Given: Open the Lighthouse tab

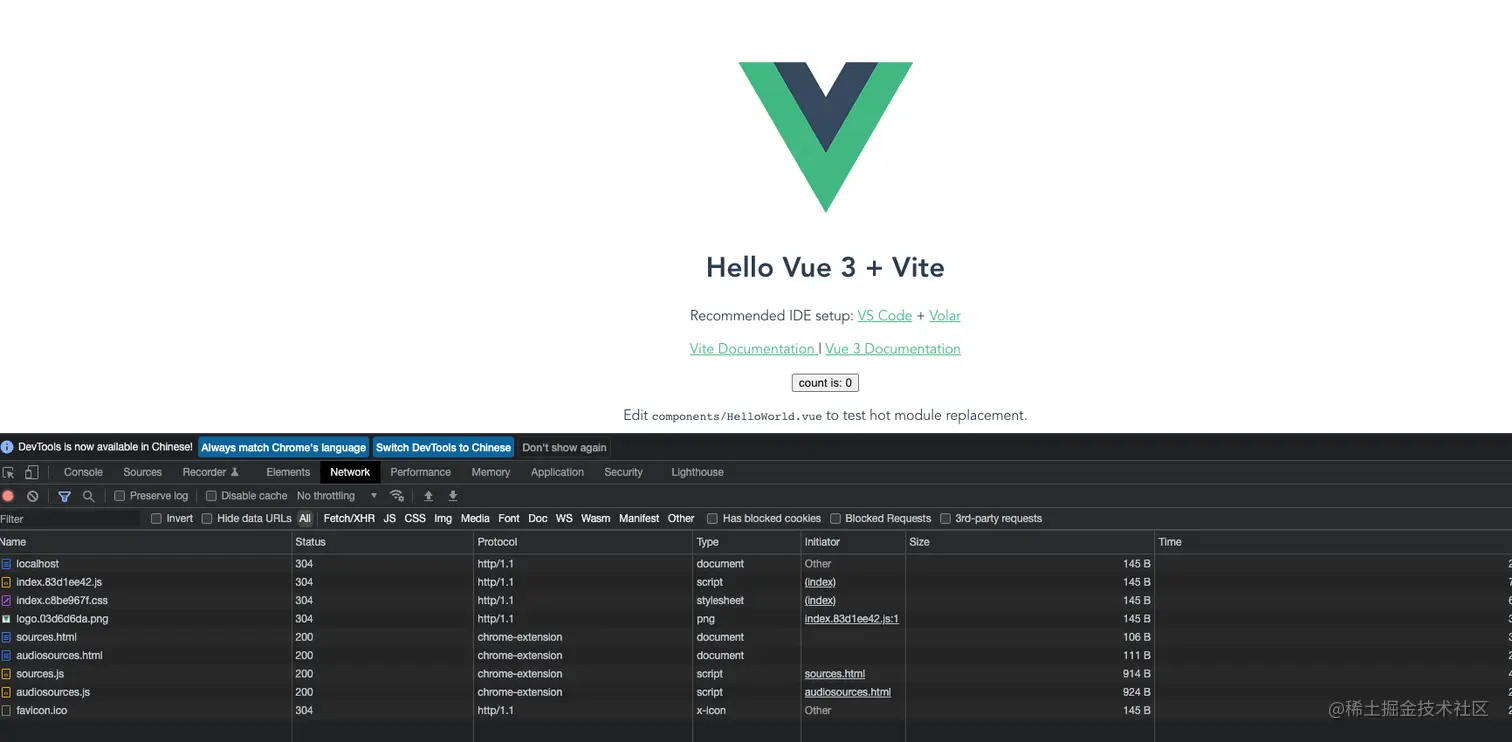Looking at the screenshot, I should click(697, 472).
